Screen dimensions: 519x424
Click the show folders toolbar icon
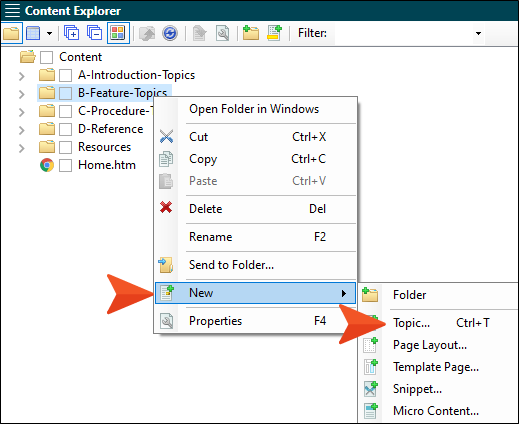pyautogui.click(x=11, y=33)
